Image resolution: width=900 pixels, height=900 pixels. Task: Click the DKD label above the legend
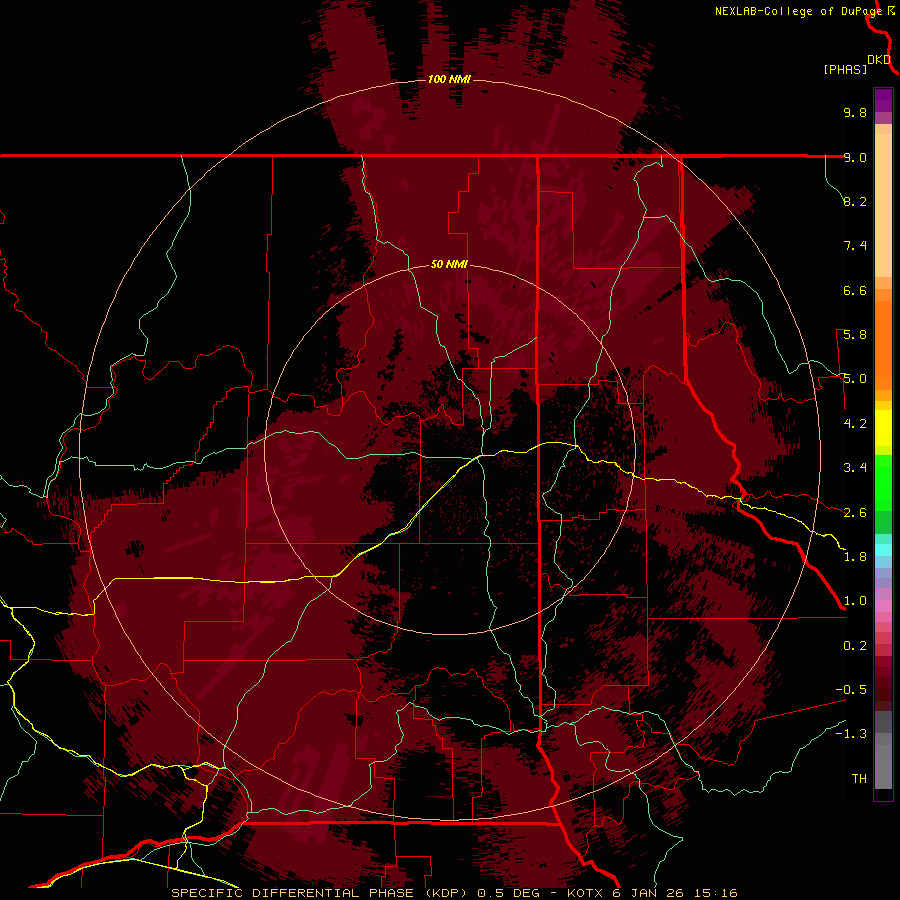point(879,59)
